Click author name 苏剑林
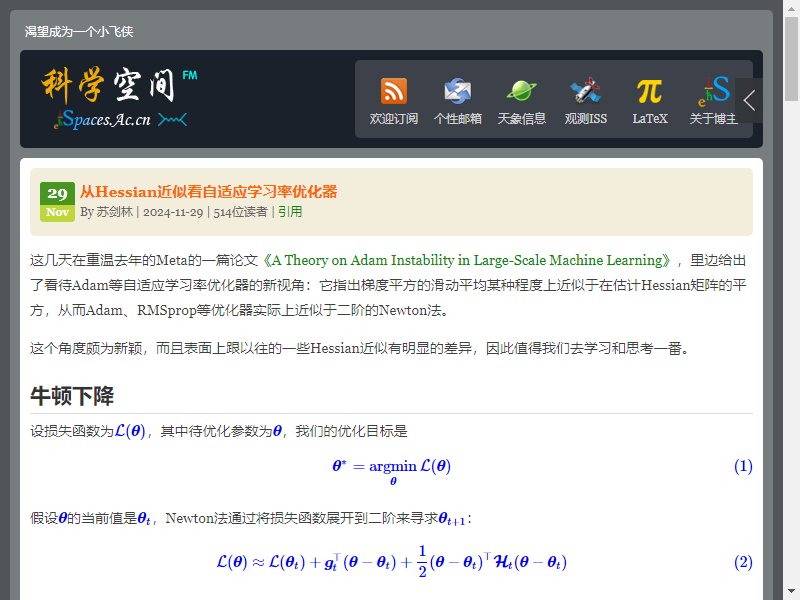 114,212
